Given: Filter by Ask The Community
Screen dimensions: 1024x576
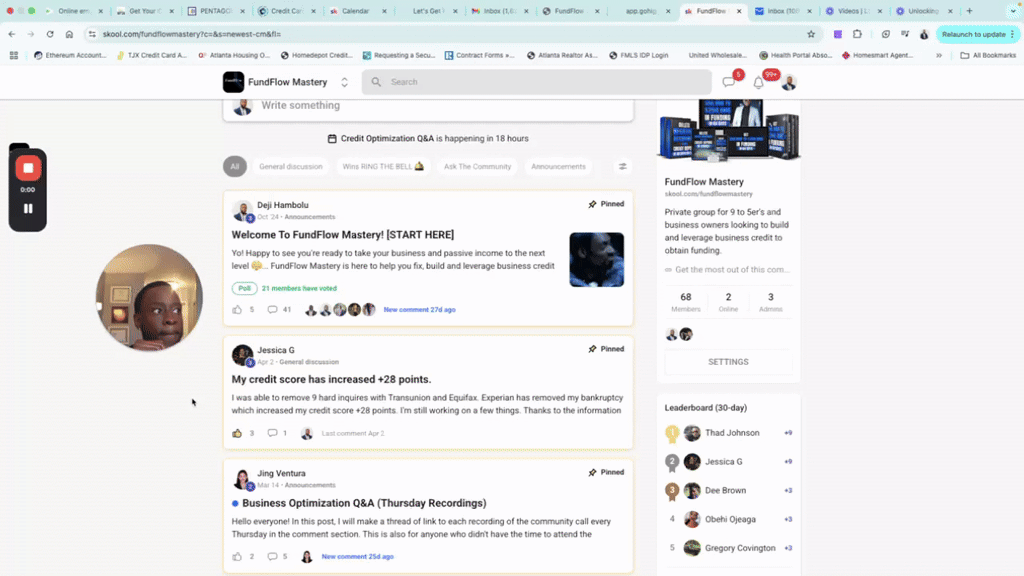Looking at the screenshot, I should click(x=477, y=167).
